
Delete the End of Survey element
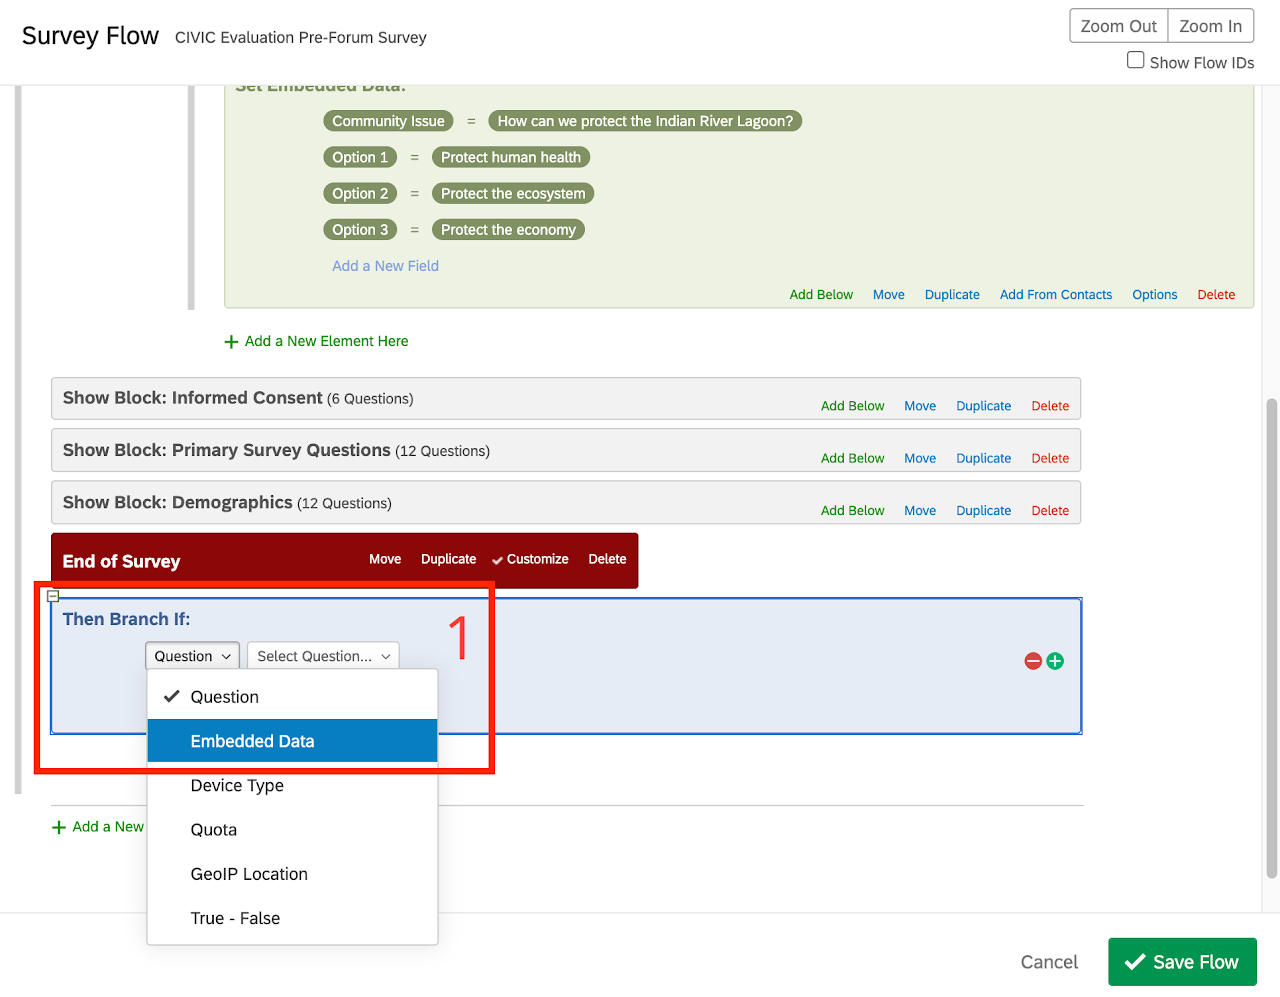click(607, 559)
